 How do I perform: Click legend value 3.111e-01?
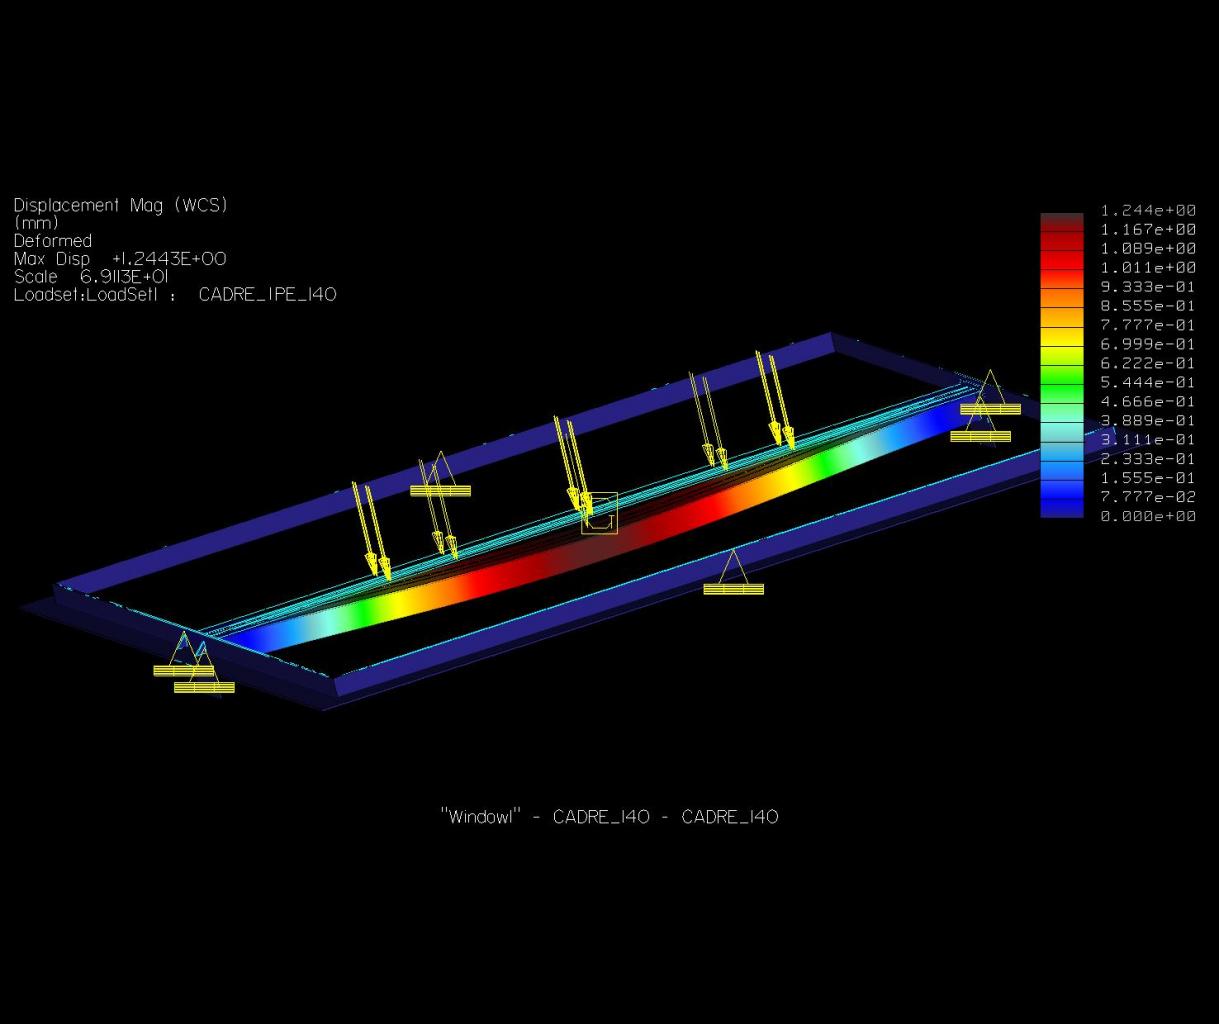(x=1148, y=440)
